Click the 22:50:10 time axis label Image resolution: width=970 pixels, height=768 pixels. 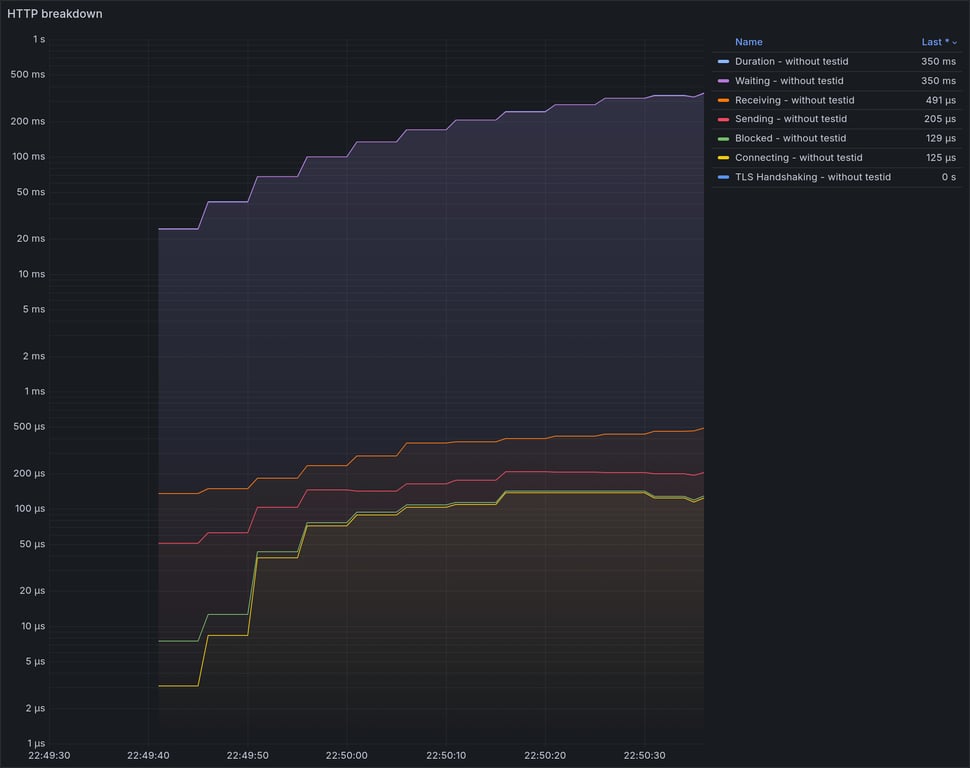pyautogui.click(x=446, y=755)
